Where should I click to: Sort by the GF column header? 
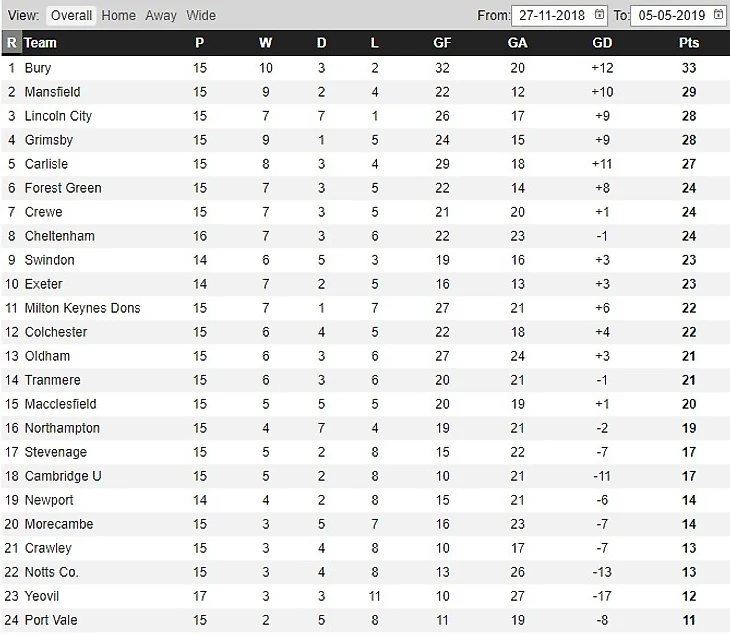(x=442, y=43)
